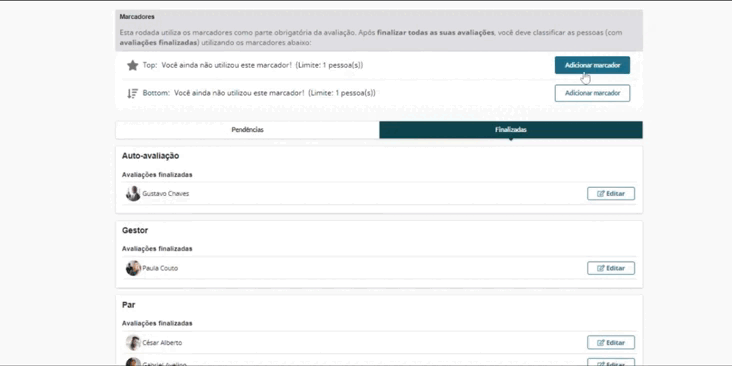732x366 pixels.
Task: Click the Bottom marker status text
Action: 259,93
